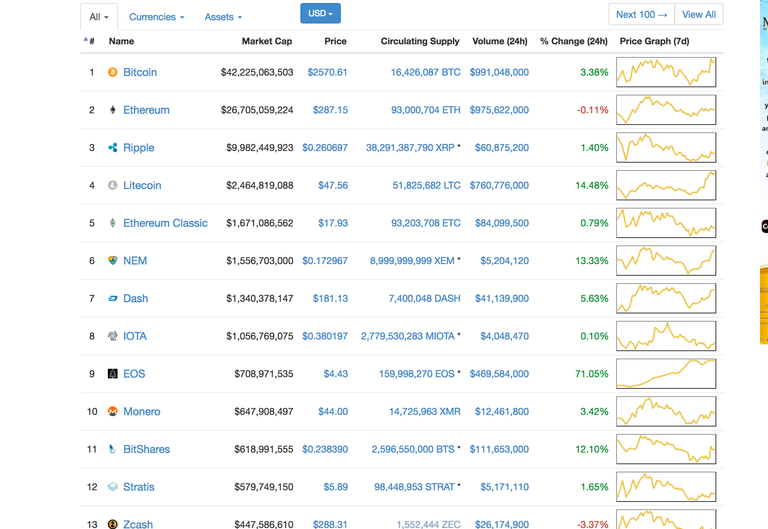Click Ethereum volume $975,622,000
This screenshot has height=529, width=768.
click(499, 110)
